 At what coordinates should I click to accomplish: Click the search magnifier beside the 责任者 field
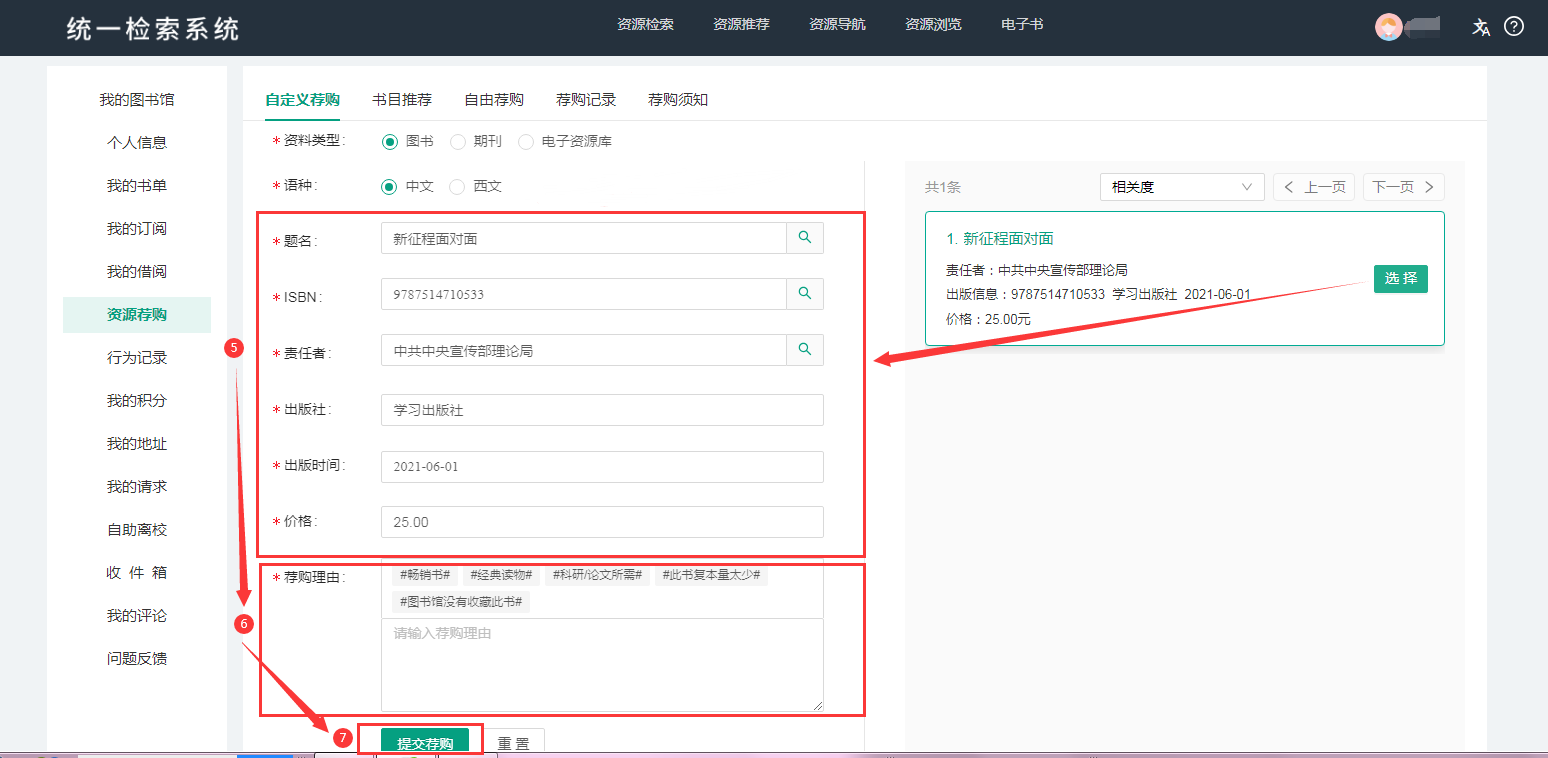point(805,350)
